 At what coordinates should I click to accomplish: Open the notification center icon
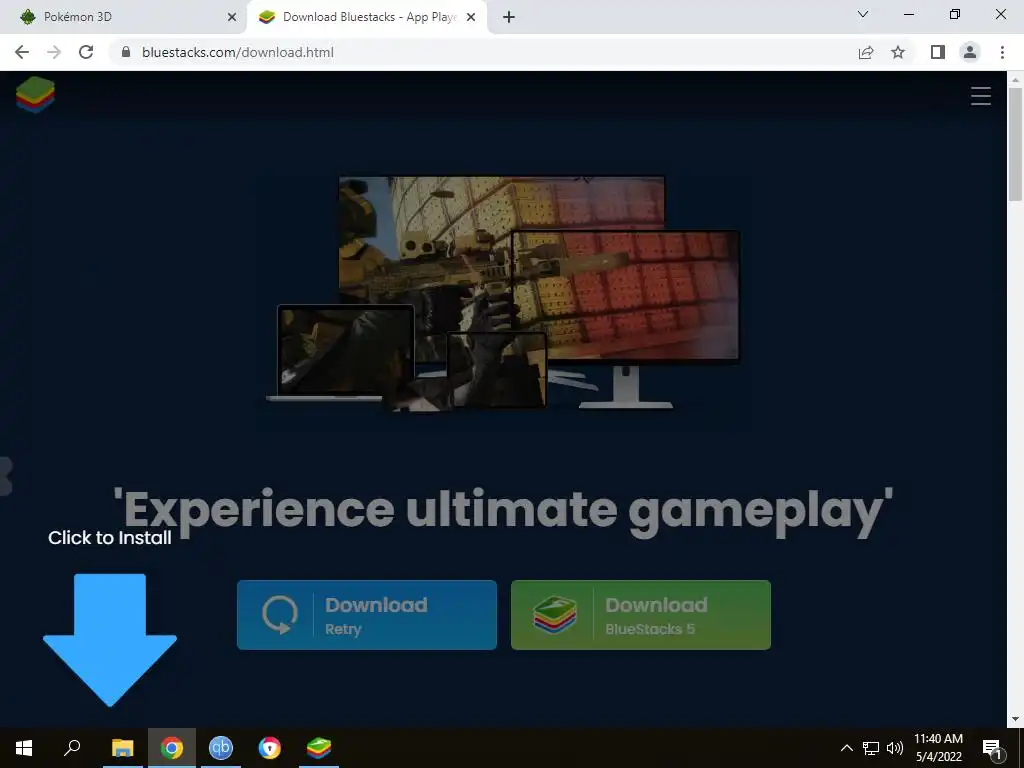pos(993,749)
